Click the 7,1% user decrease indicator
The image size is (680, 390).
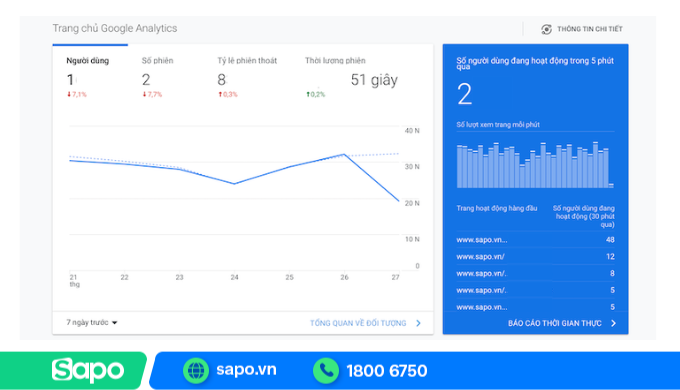click(x=77, y=94)
